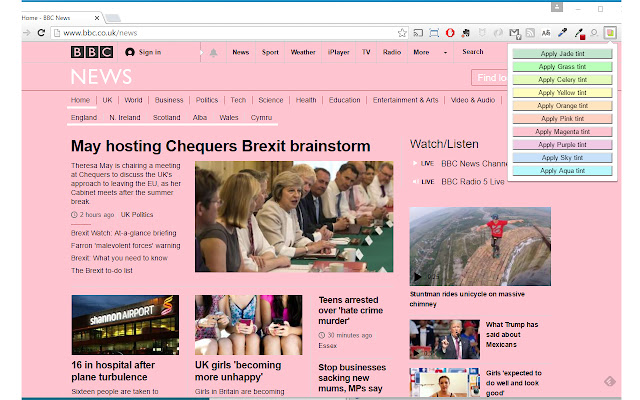Open BBC notifications bell
This screenshot has width=640, height=400.
pyautogui.click(x=213, y=52)
